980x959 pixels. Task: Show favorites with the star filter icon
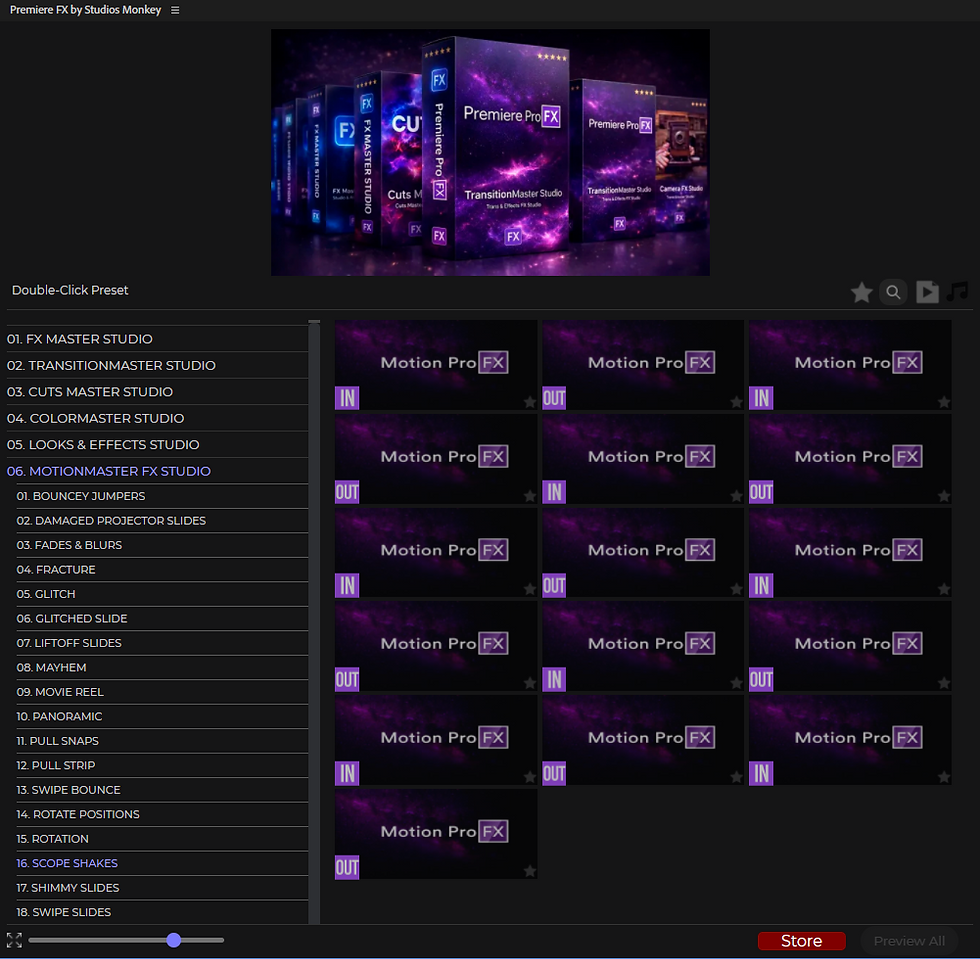pos(861,292)
